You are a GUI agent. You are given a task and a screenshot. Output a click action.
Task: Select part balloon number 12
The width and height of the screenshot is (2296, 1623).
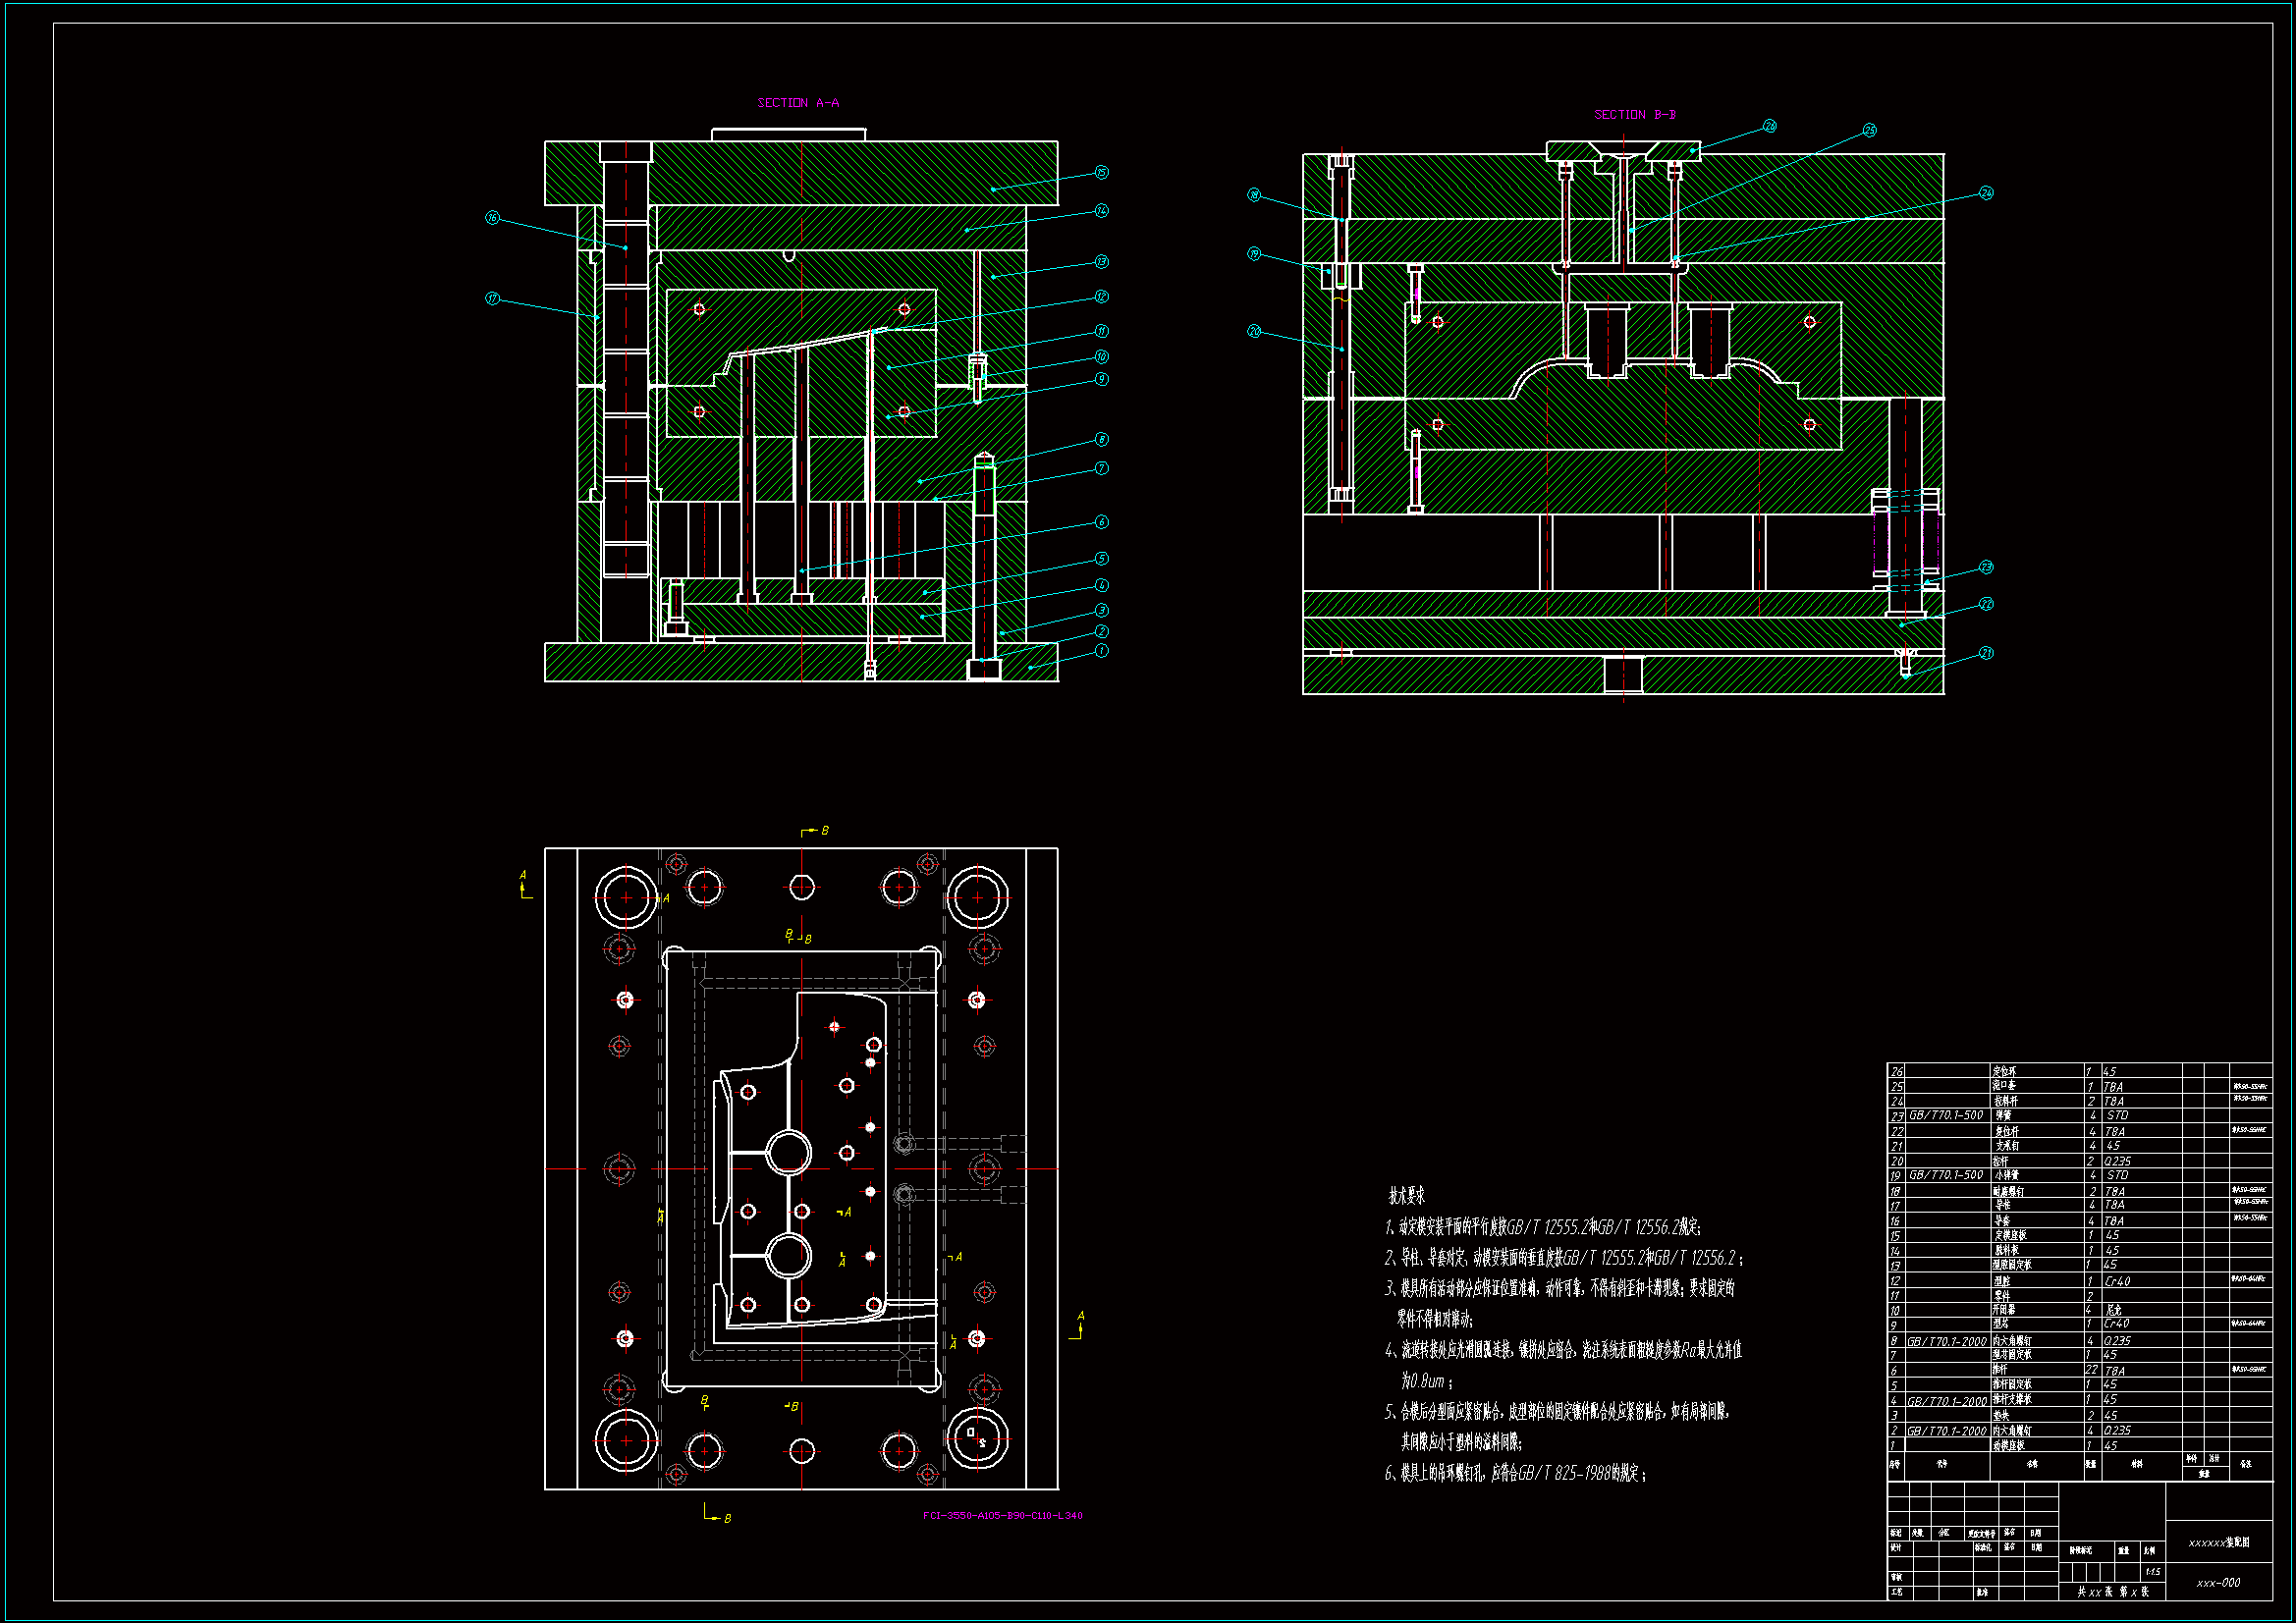coord(1101,296)
